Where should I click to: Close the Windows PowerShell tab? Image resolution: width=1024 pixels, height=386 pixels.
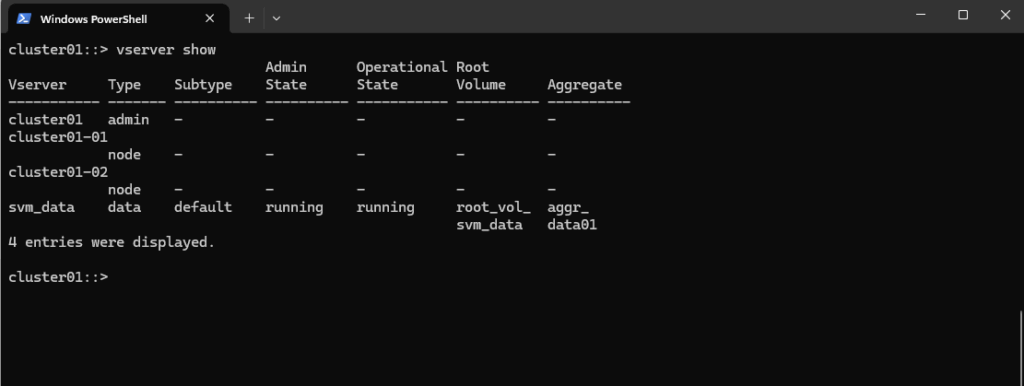tap(210, 18)
